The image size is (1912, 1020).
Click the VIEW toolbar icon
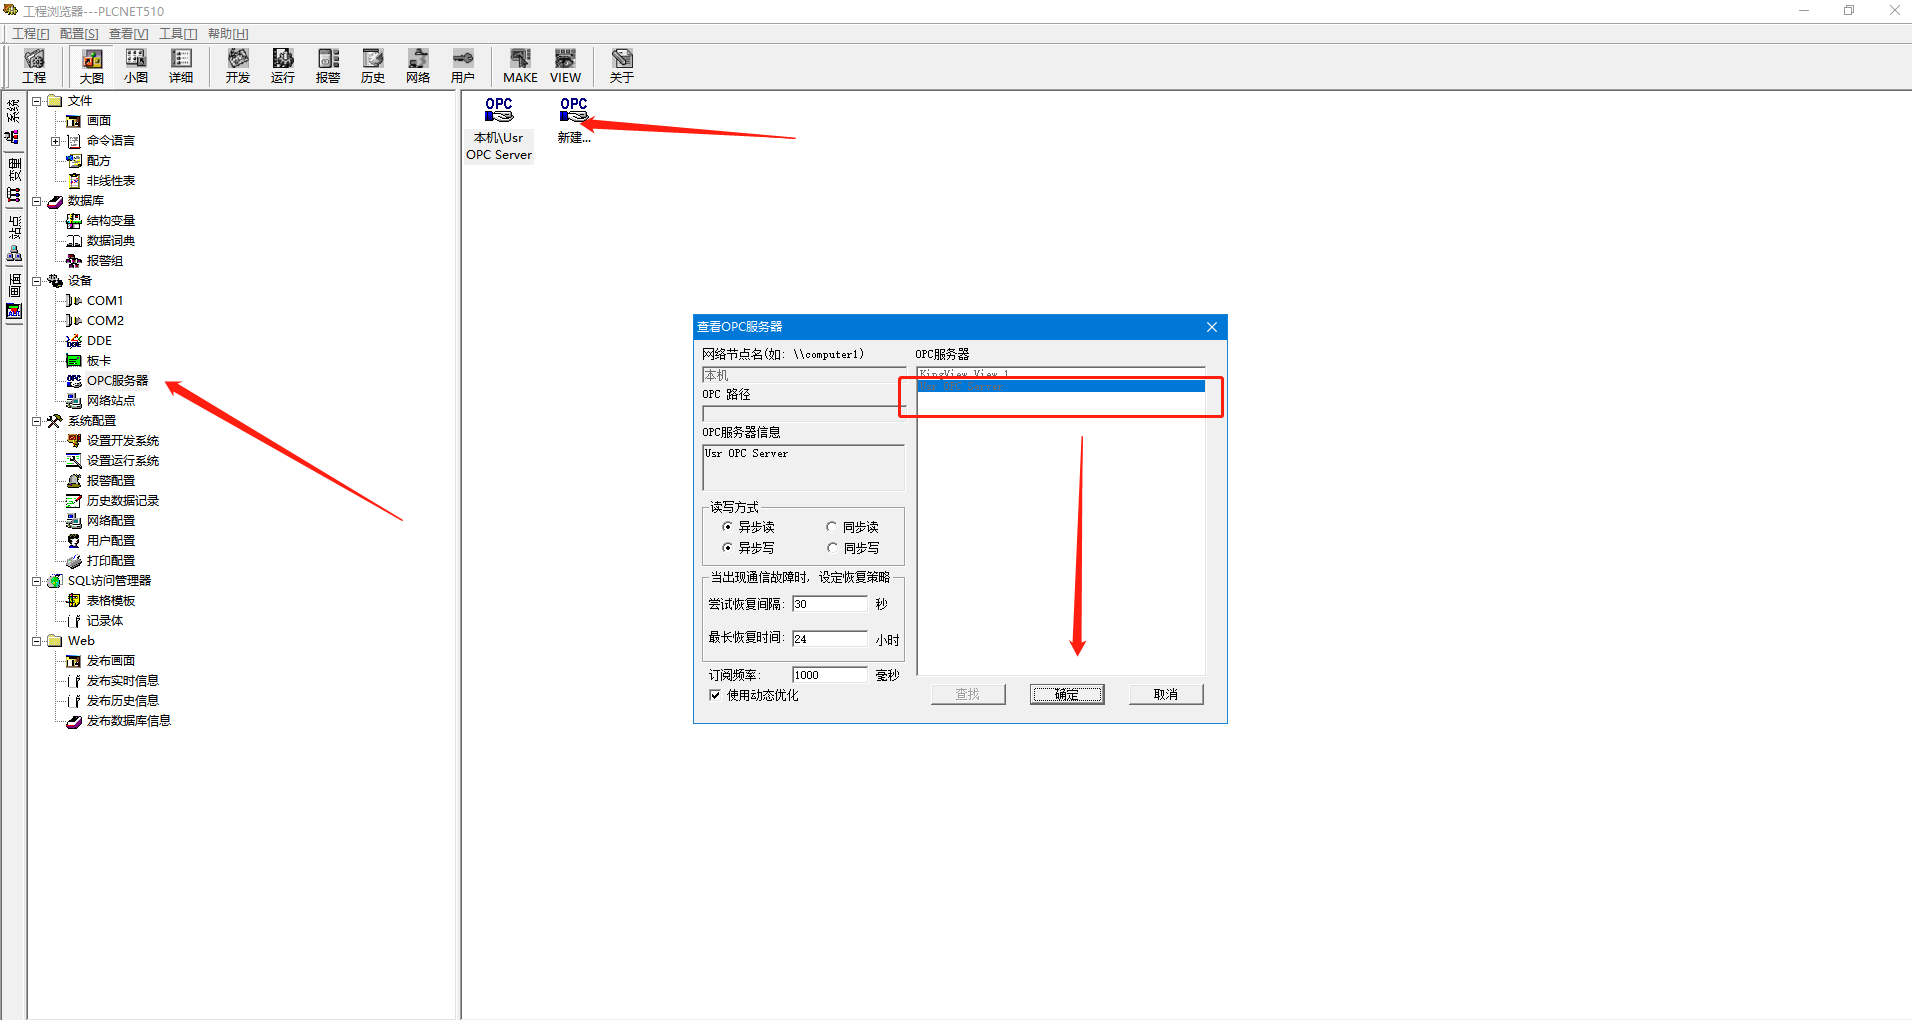(565, 65)
